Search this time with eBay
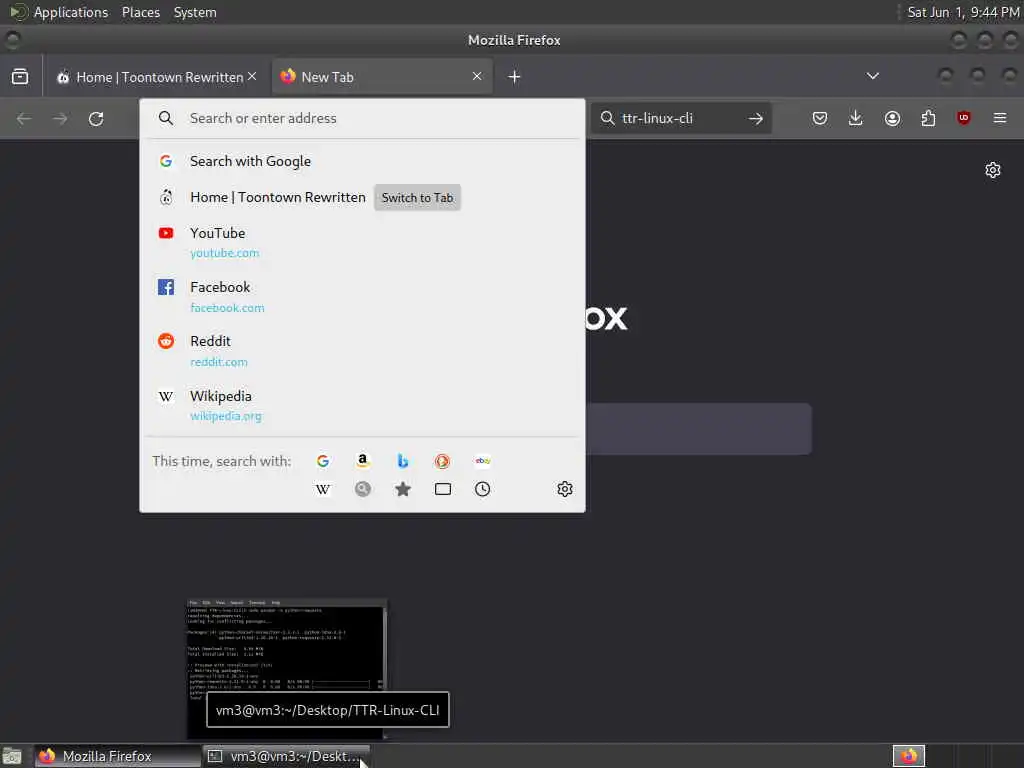Screen dimensions: 1024x768 pos(483,461)
